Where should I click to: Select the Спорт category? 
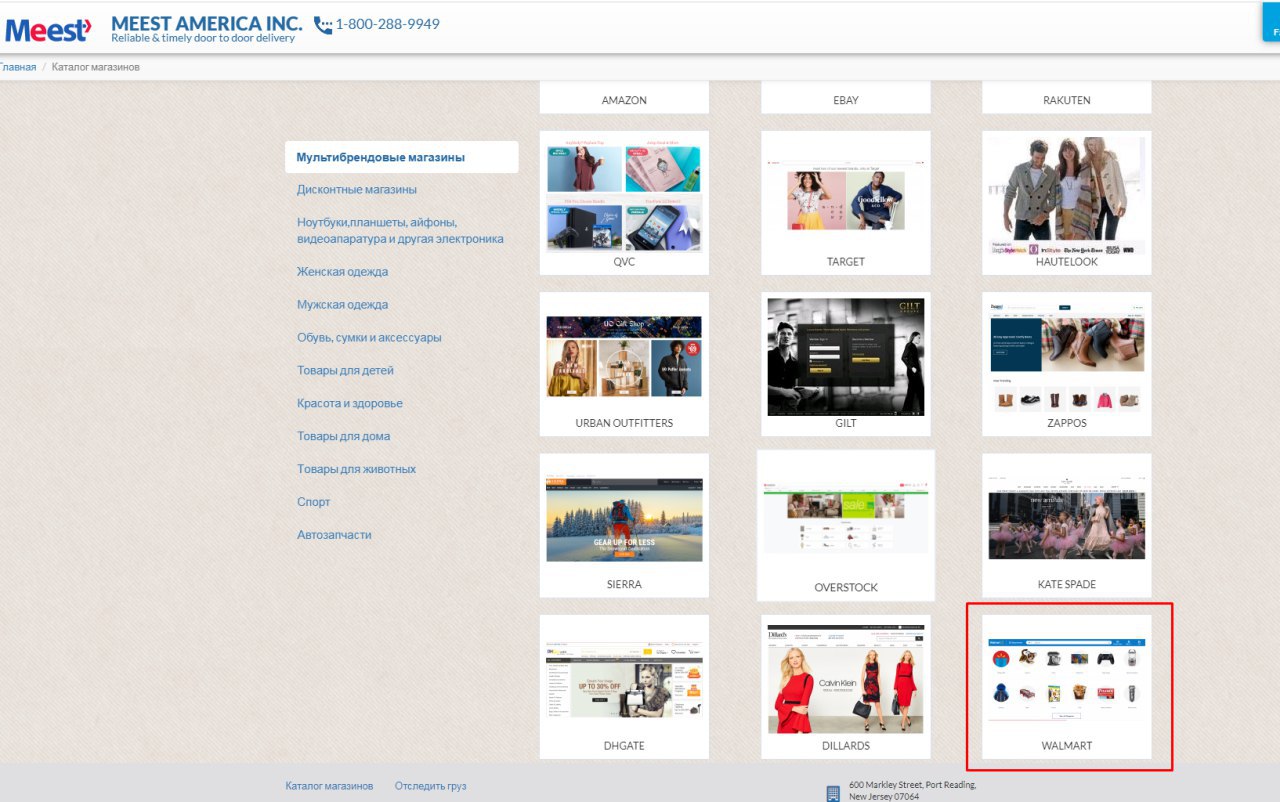click(x=313, y=502)
